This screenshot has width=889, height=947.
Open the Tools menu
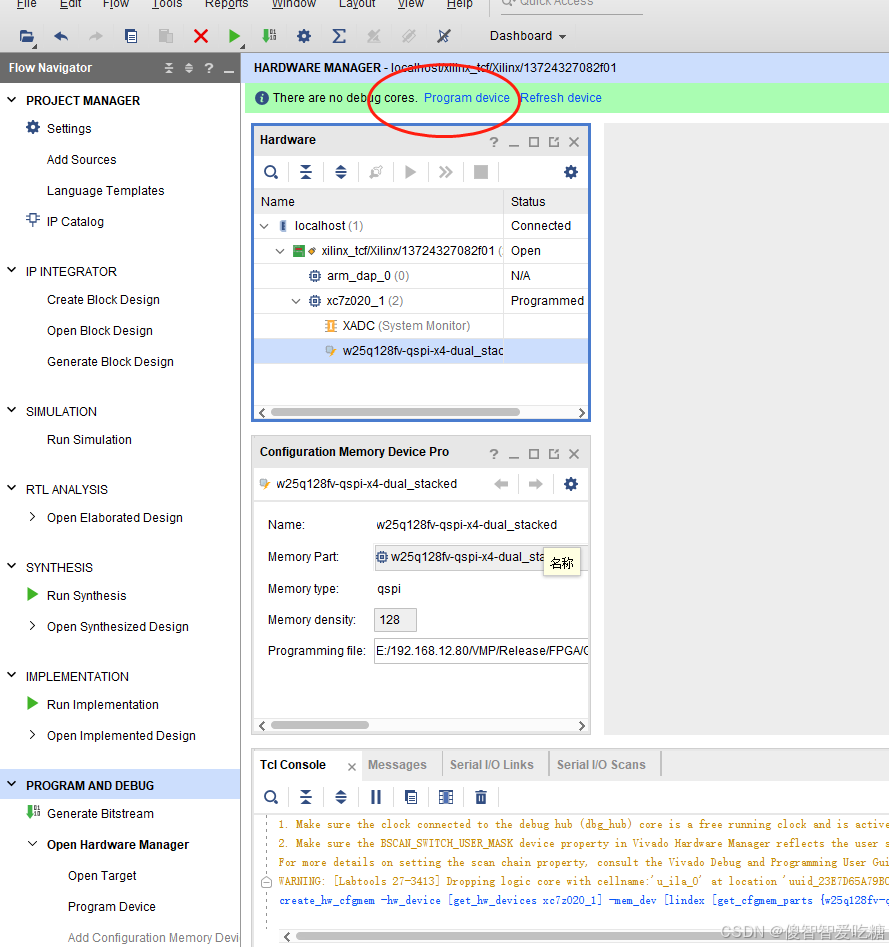(167, 4)
